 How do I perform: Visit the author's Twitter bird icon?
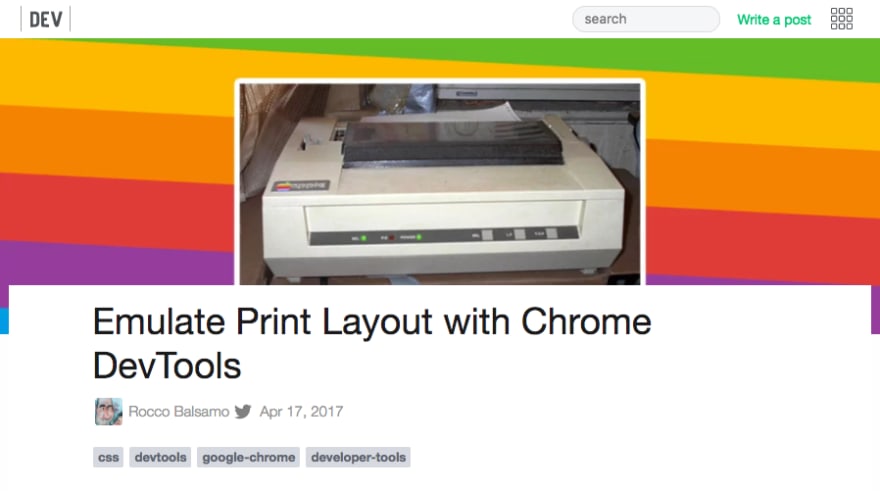243,411
